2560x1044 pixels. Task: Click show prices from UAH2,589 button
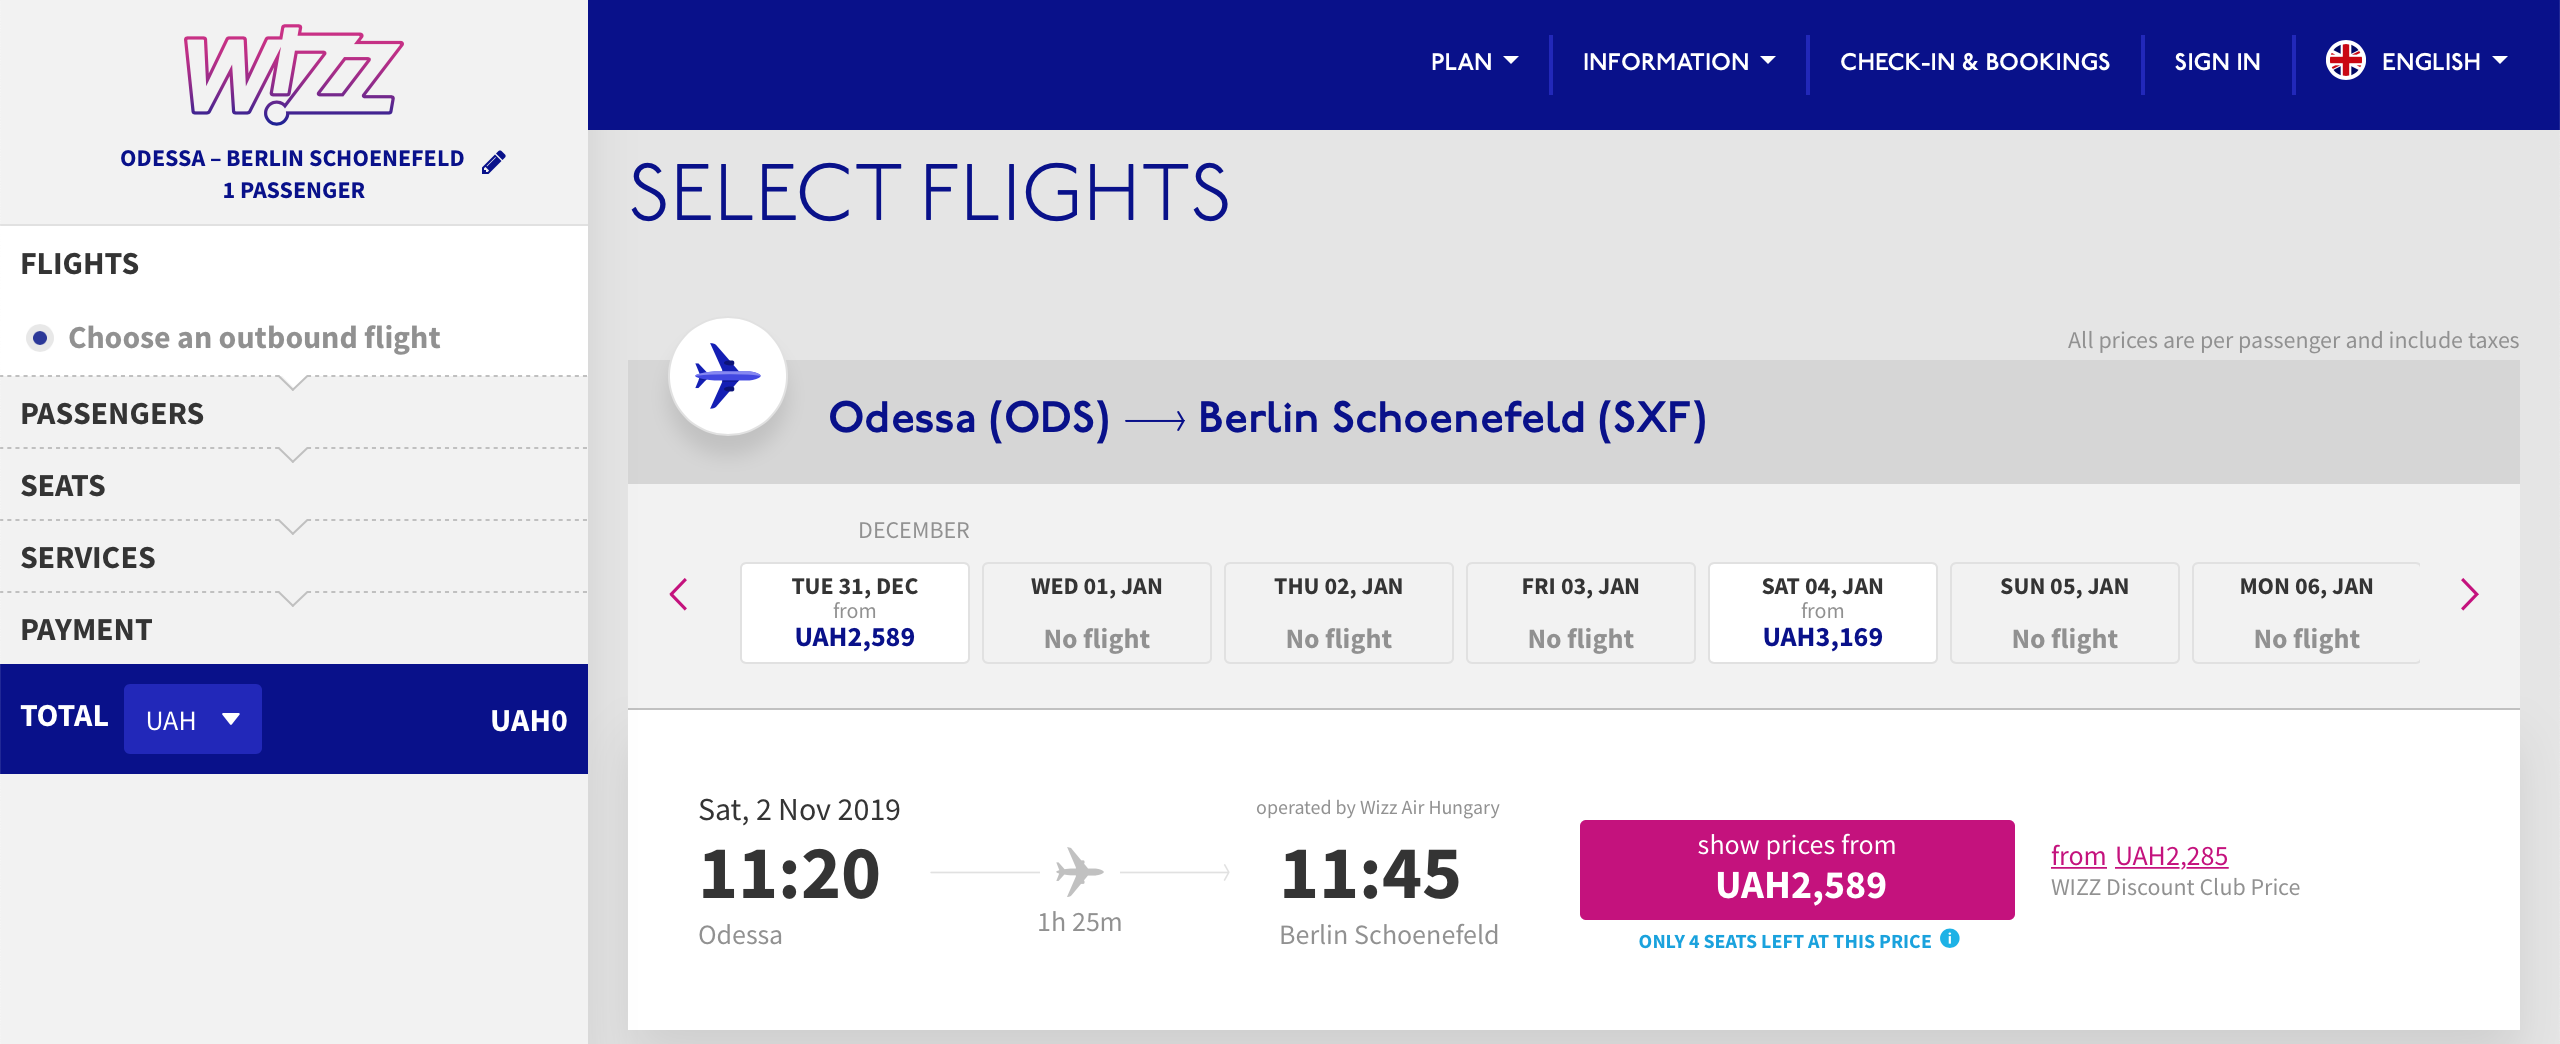tap(1797, 870)
